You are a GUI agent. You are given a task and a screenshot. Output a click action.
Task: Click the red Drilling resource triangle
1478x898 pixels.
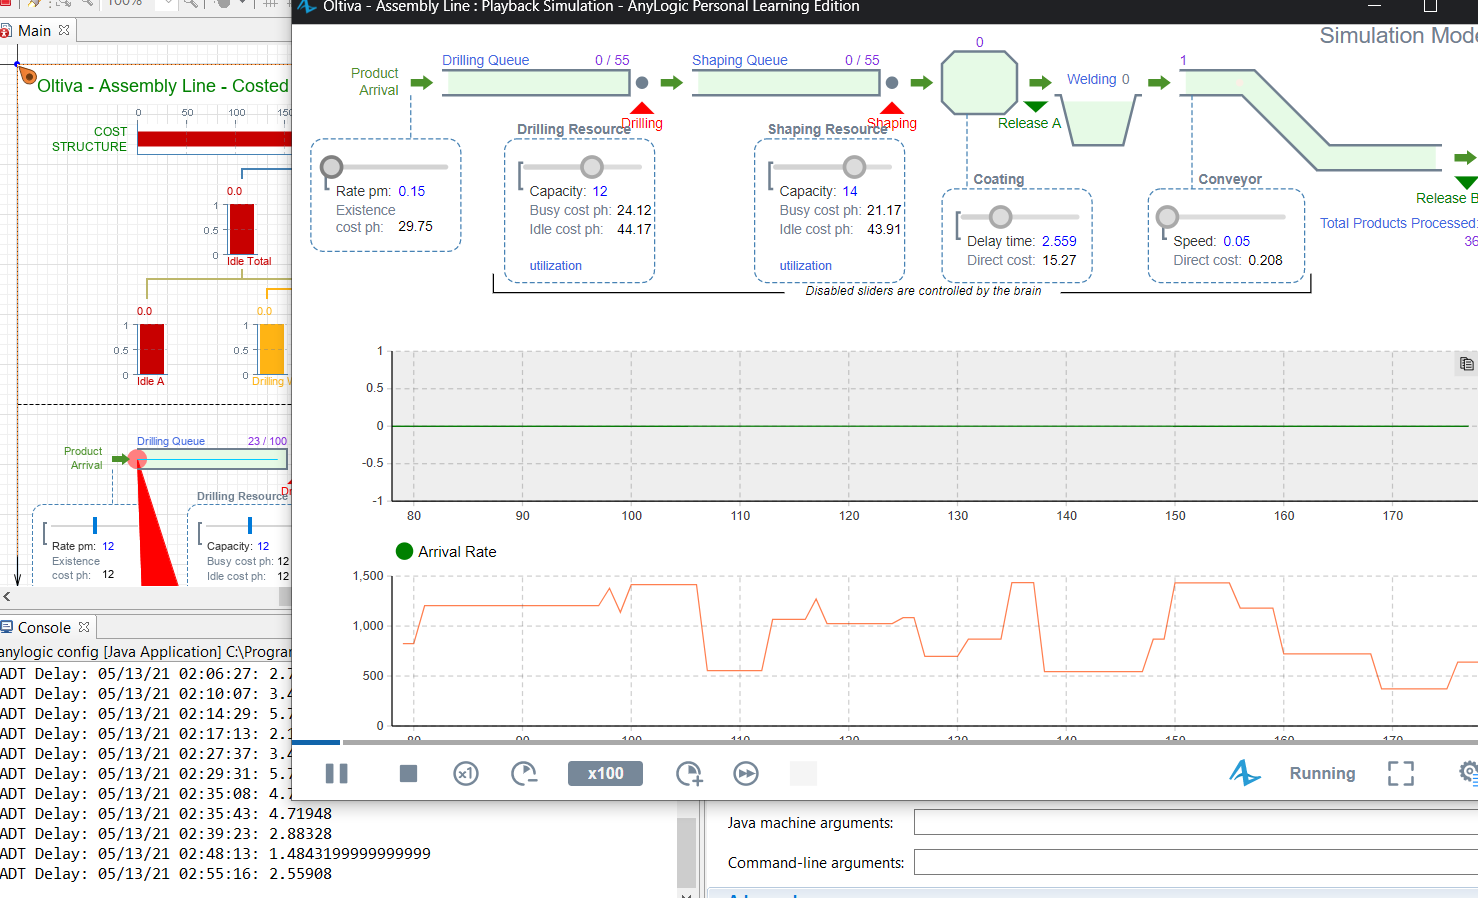[642, 108]
